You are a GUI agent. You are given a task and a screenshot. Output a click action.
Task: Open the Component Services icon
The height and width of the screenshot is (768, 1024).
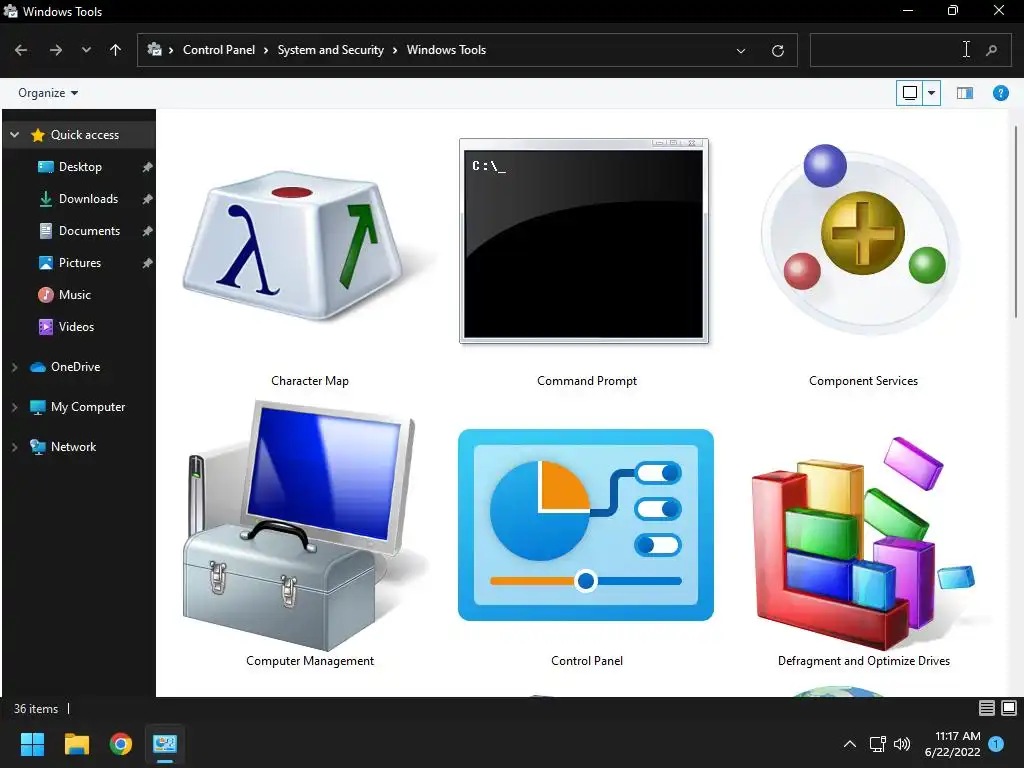click(x=861, y=240)
